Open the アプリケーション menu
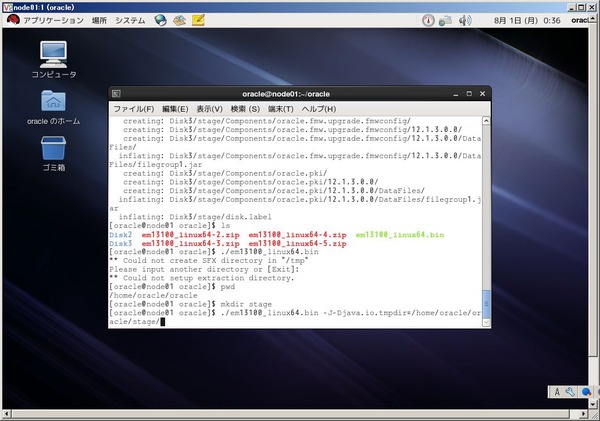This screenshot has height=421, width=600. tap(53, 20)
